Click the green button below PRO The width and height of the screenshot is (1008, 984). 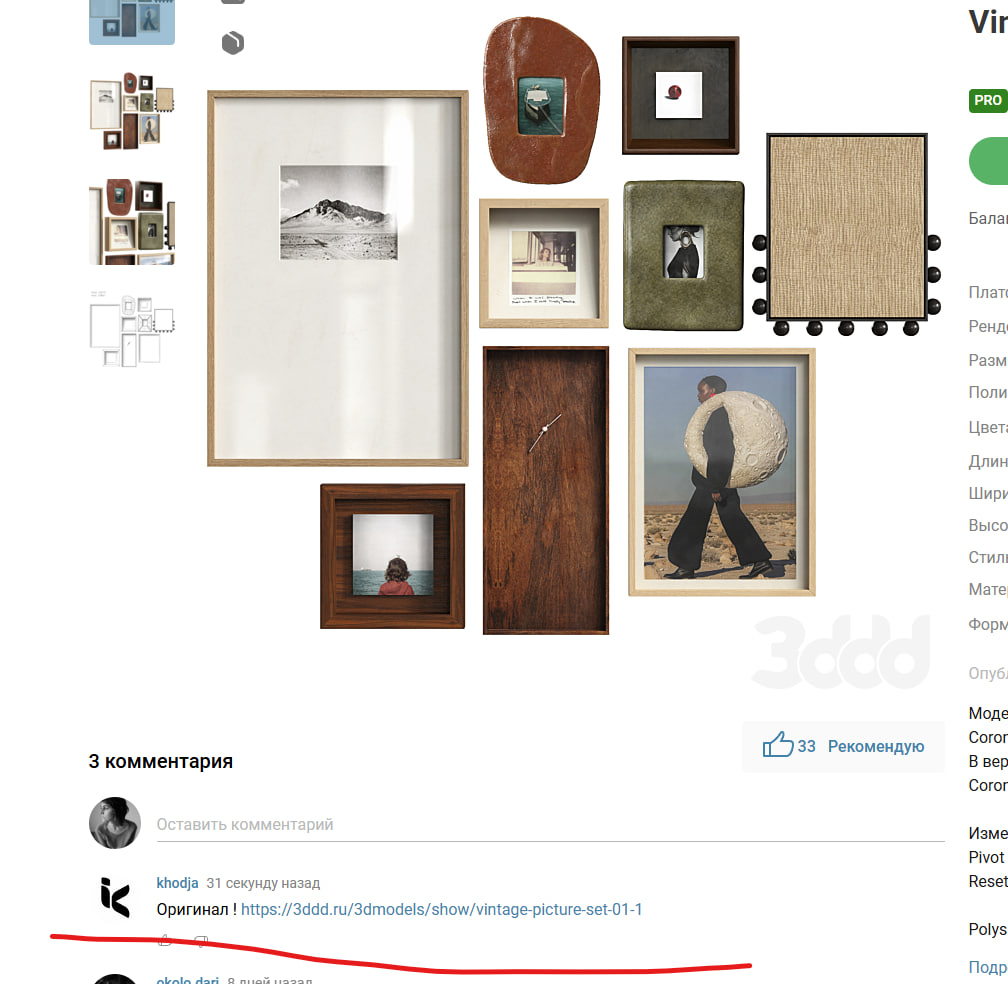point(988,161)
